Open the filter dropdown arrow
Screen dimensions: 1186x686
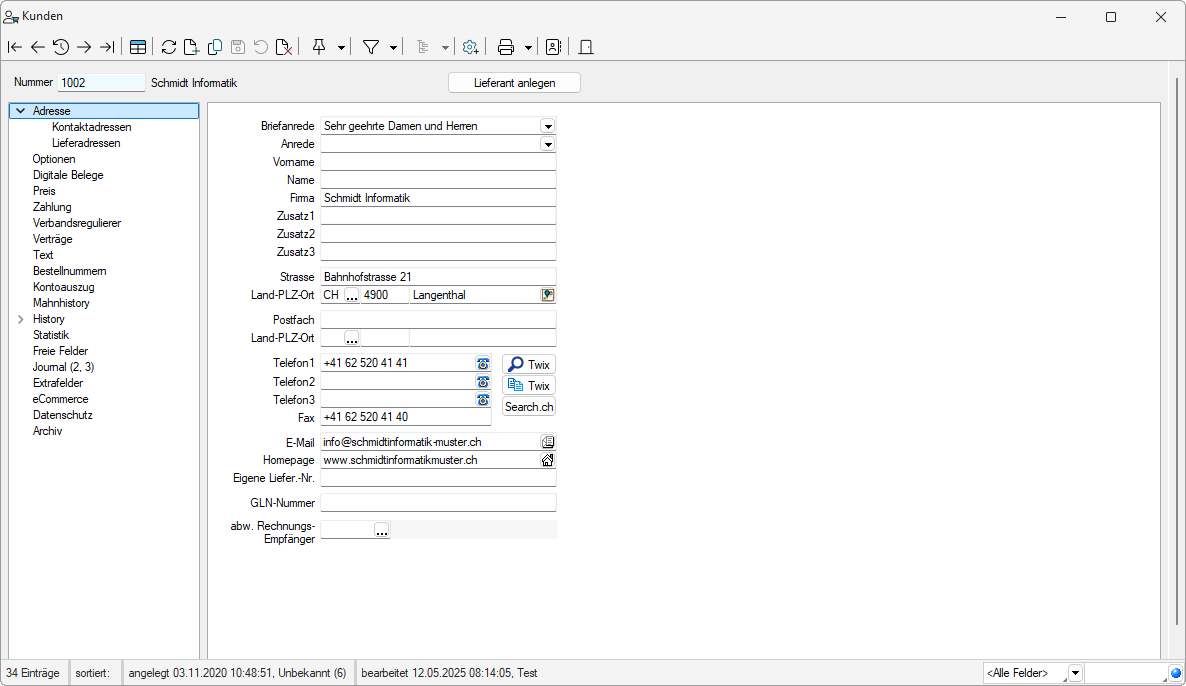click(393, 48)
